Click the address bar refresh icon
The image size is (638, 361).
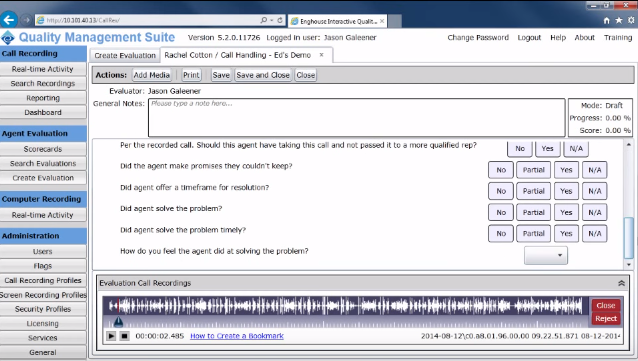280,20
